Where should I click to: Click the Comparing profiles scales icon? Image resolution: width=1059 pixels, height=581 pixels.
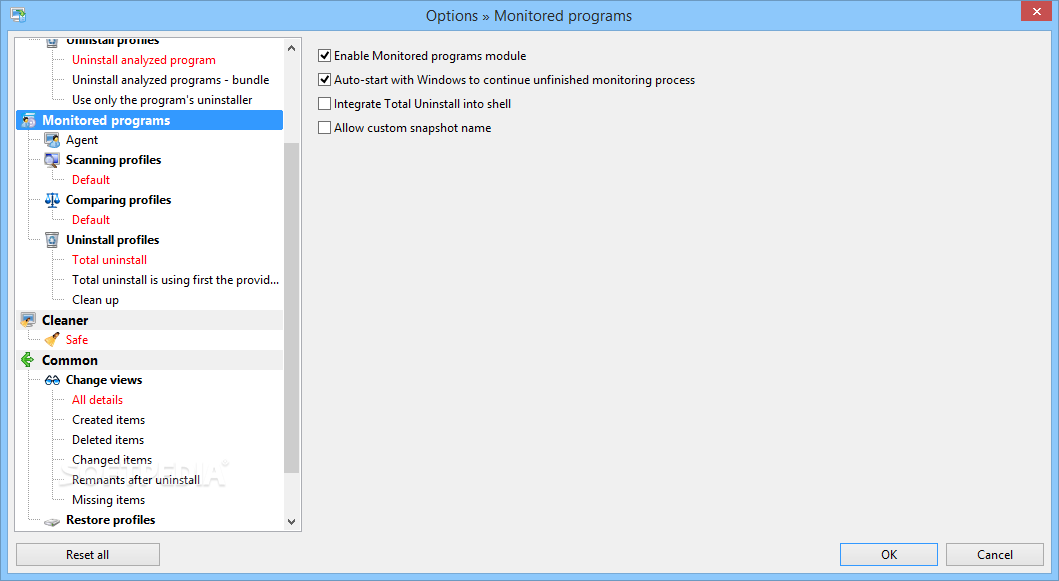(x=52, y=200)
